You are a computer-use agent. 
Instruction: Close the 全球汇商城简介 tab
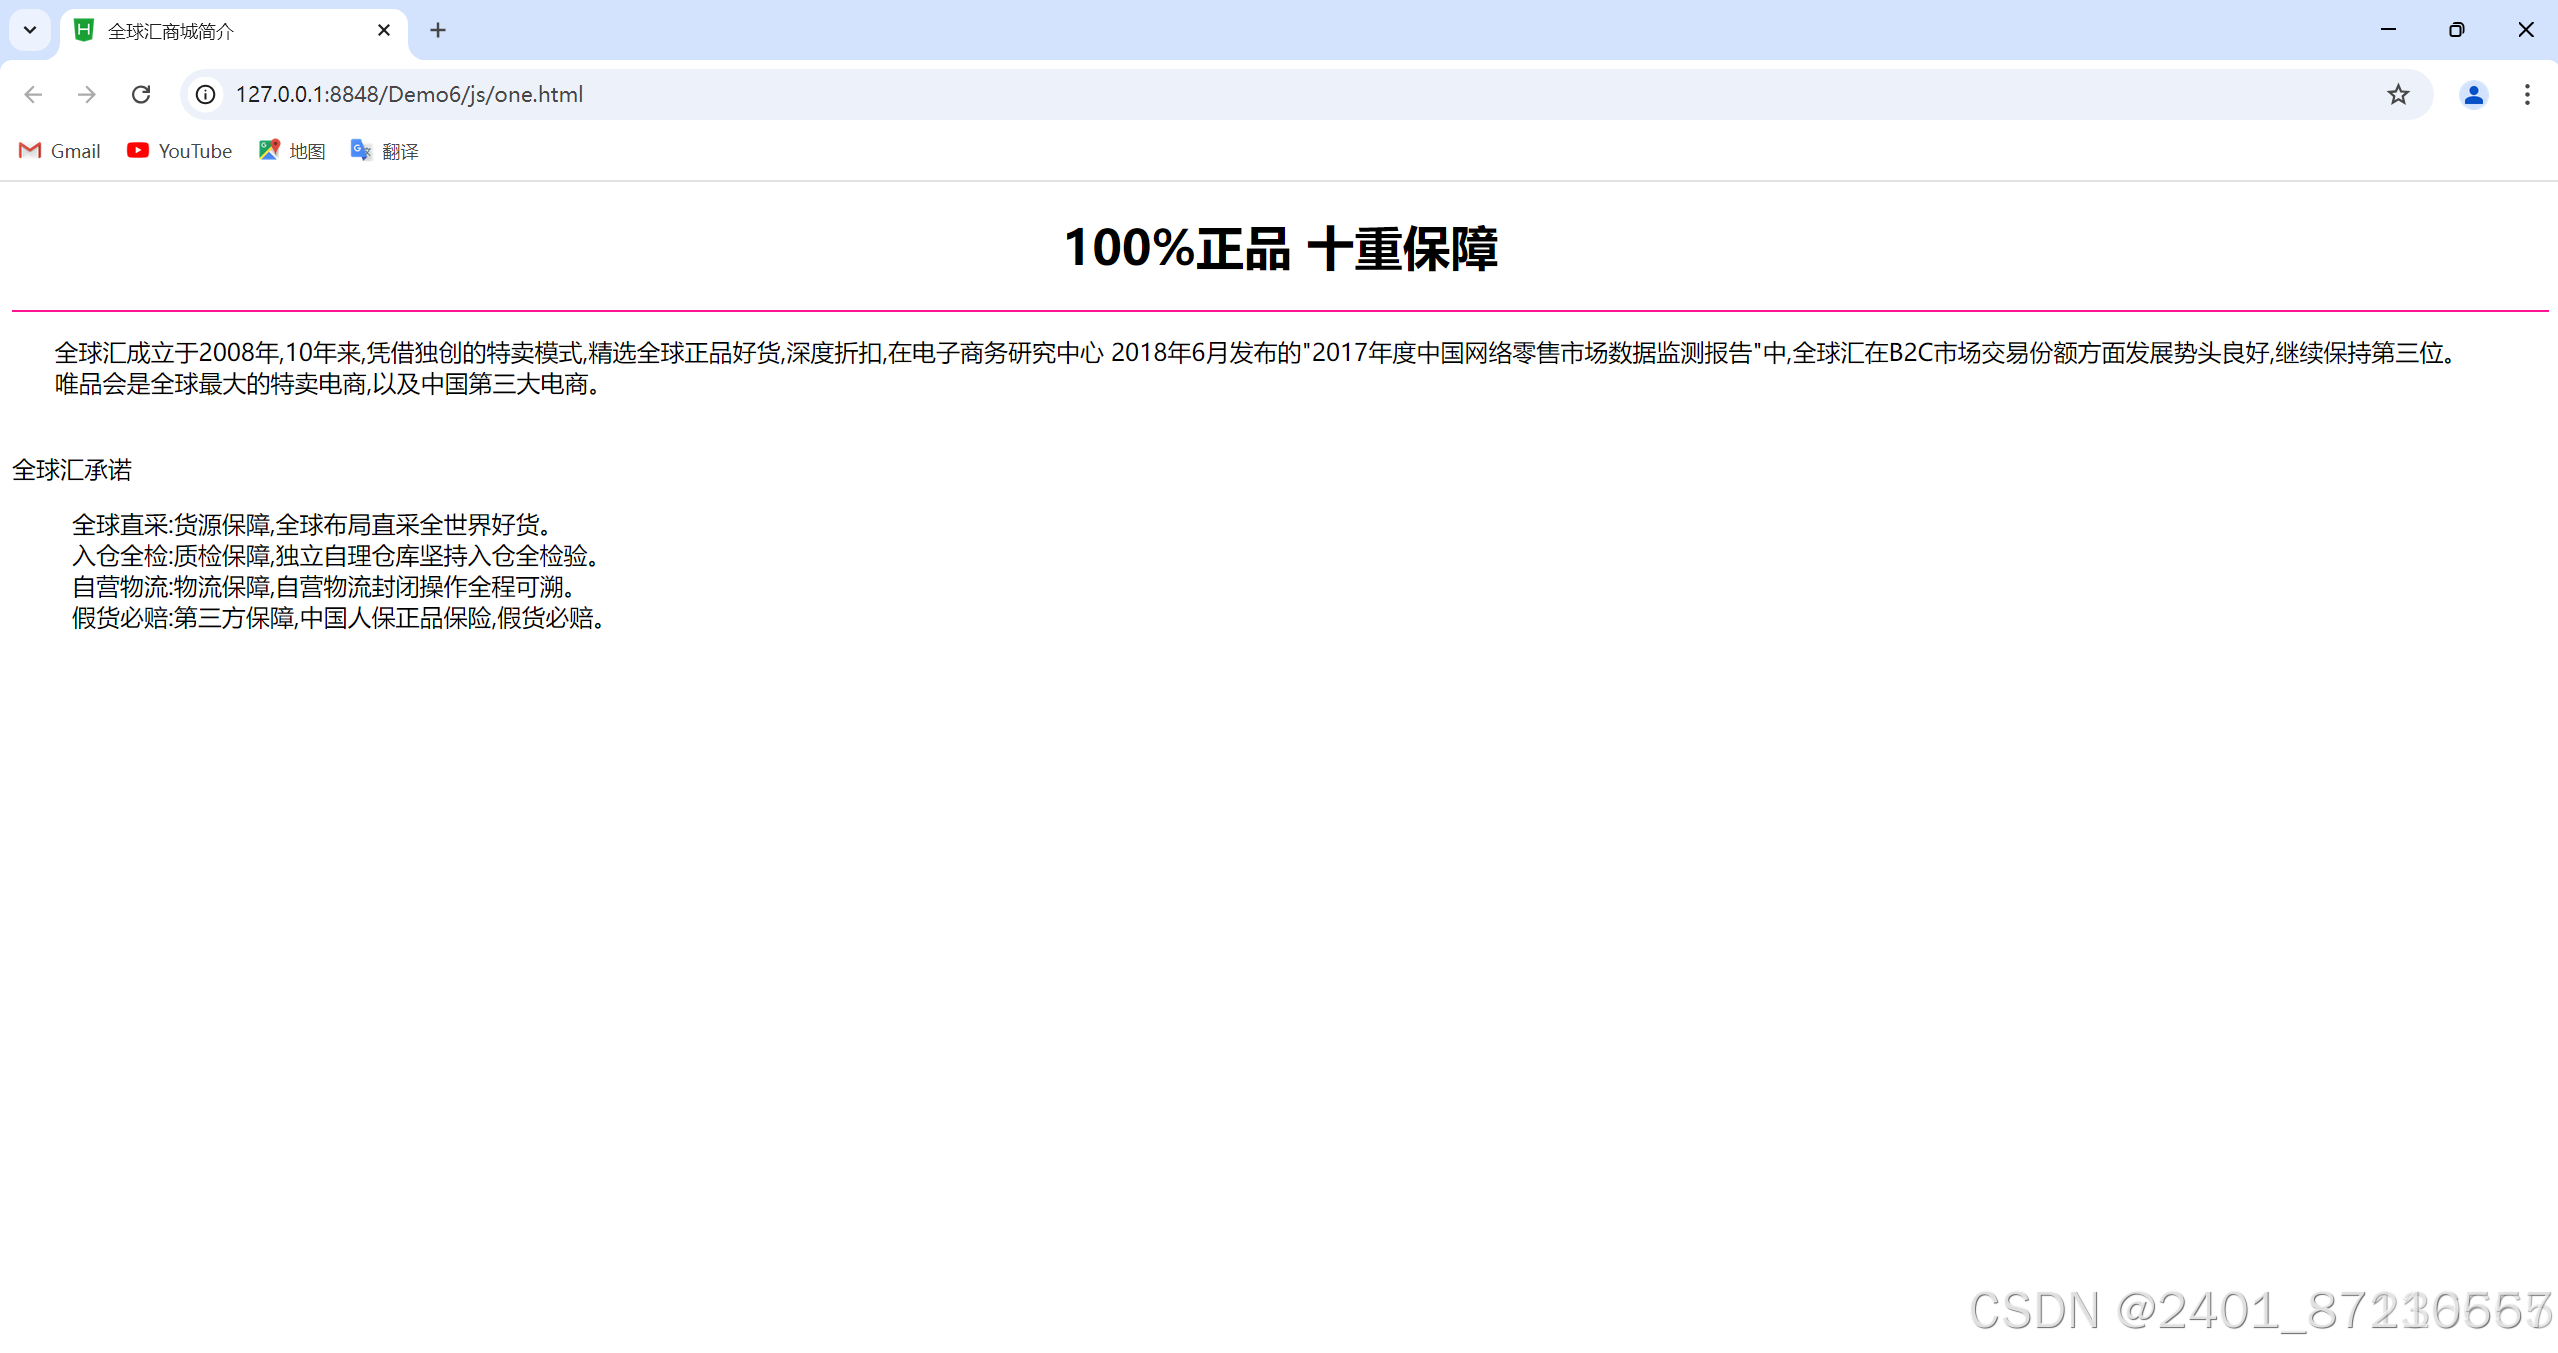pos(383,30)
